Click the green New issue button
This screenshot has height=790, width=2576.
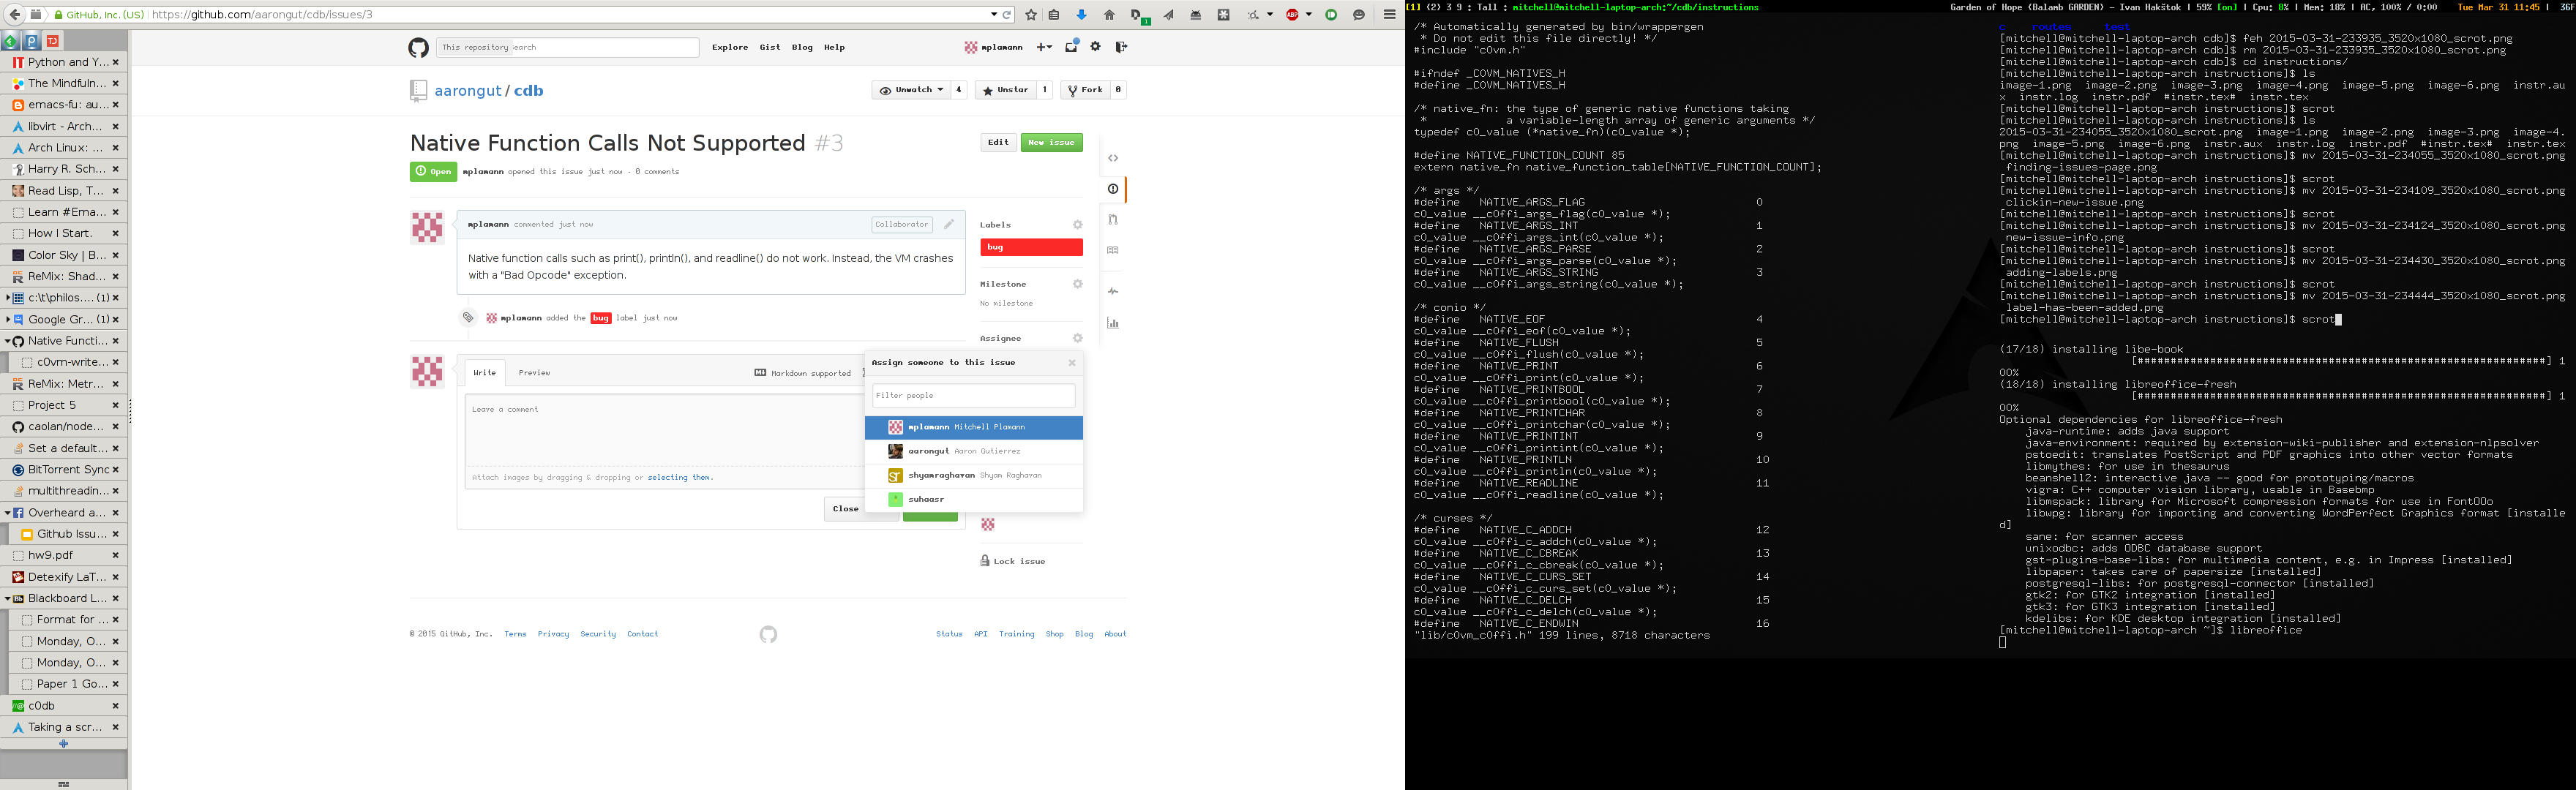tap(1051, 142)
